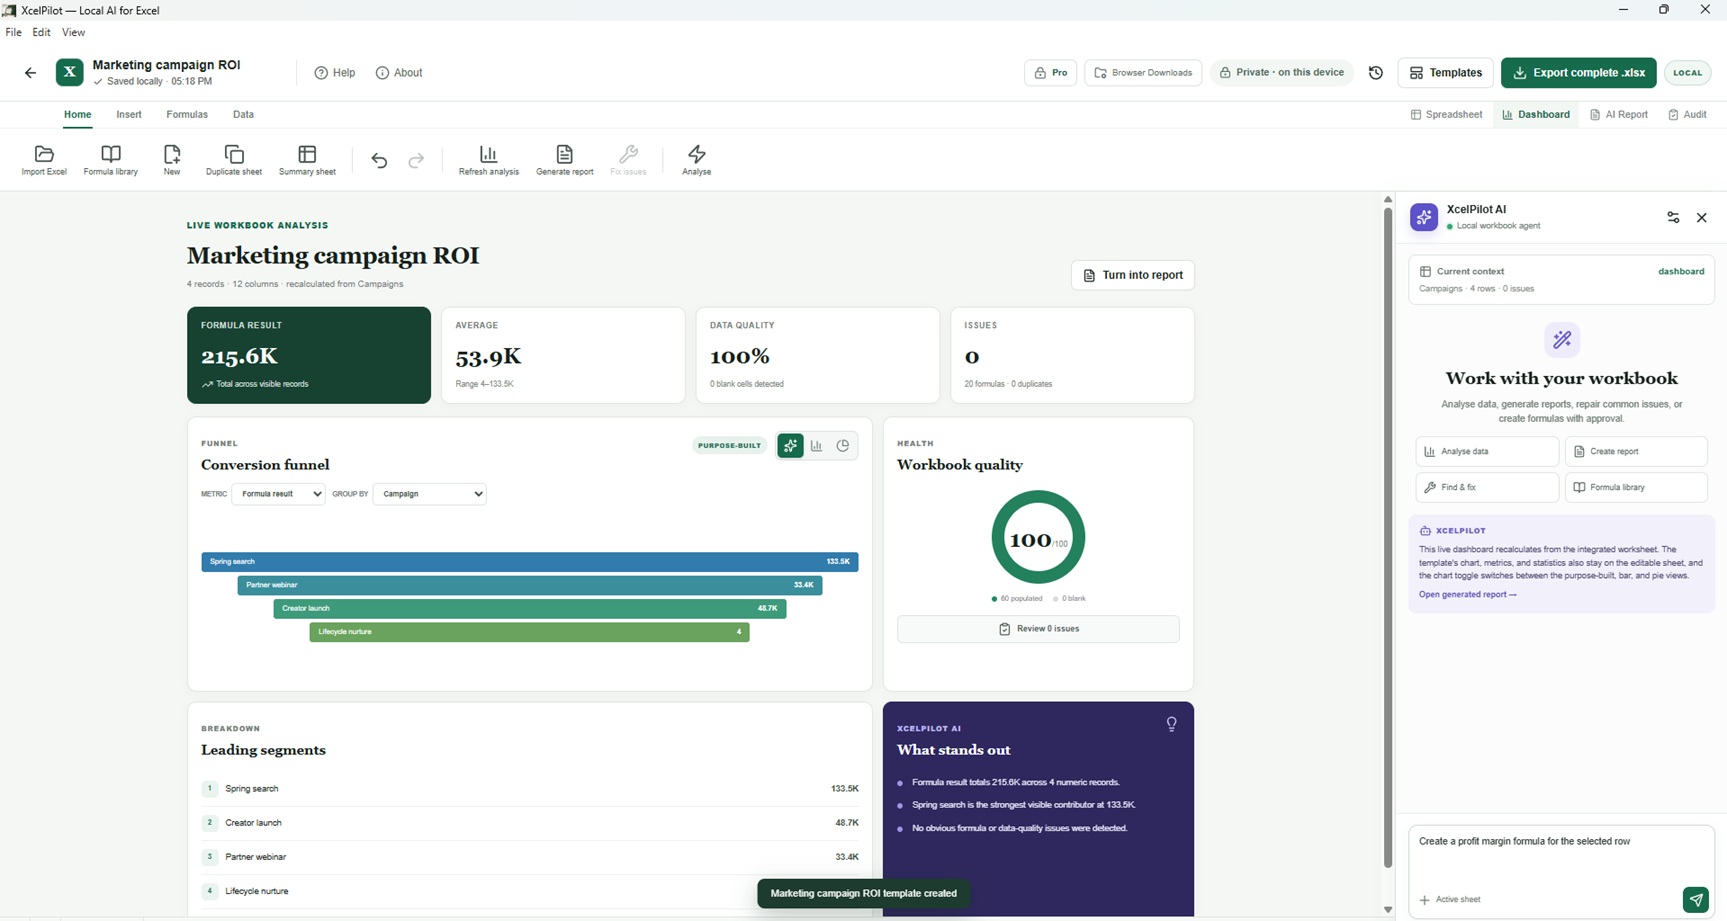Open XcelPilot AI panel settings sliders
This screenshot has width=1727, height=921.
point(1673,217)
